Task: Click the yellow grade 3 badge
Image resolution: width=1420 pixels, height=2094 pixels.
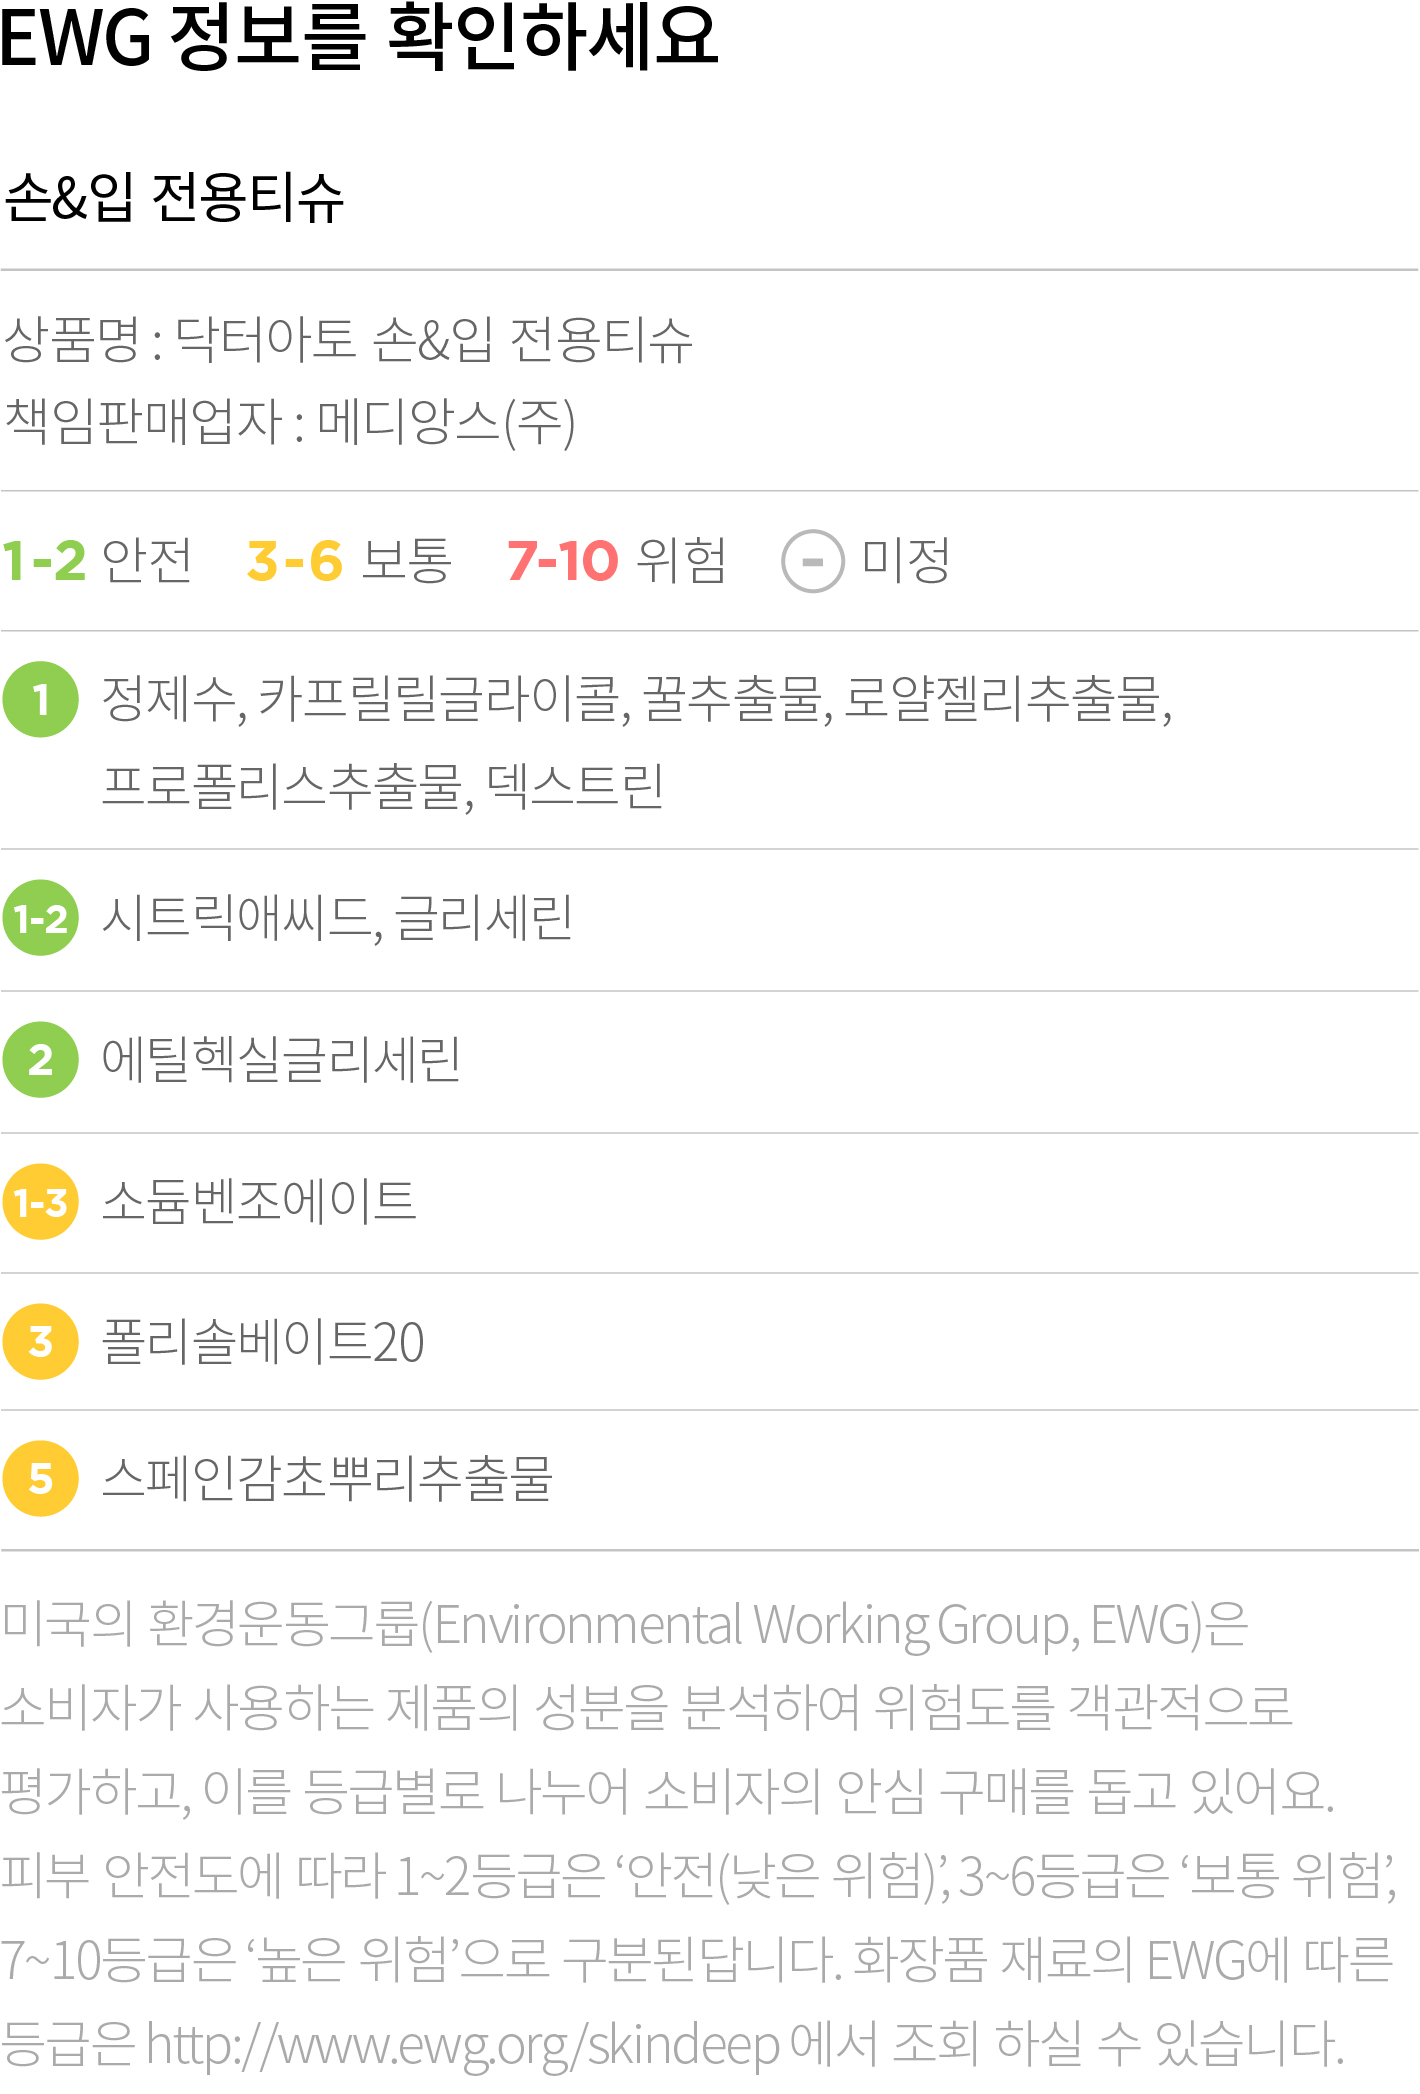Action: click(x=41, y=1342)
